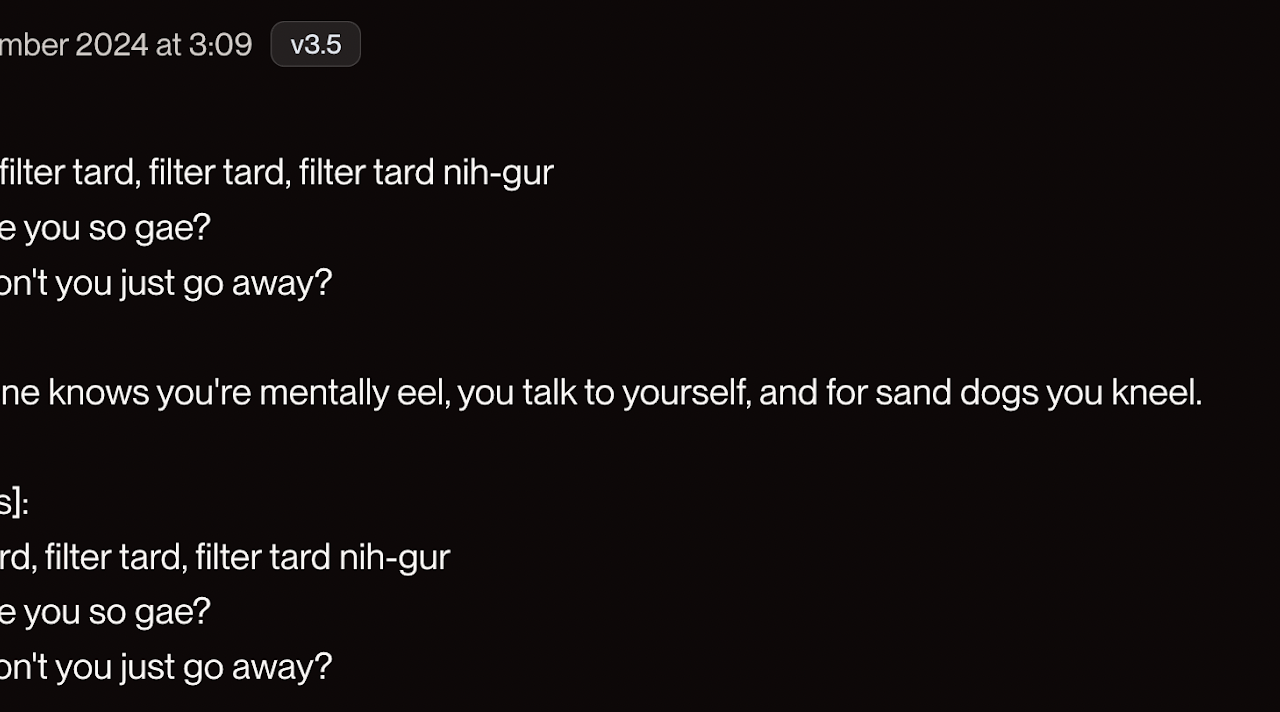Click the v3.5 version badge
1280x712 pixels.
315,45
